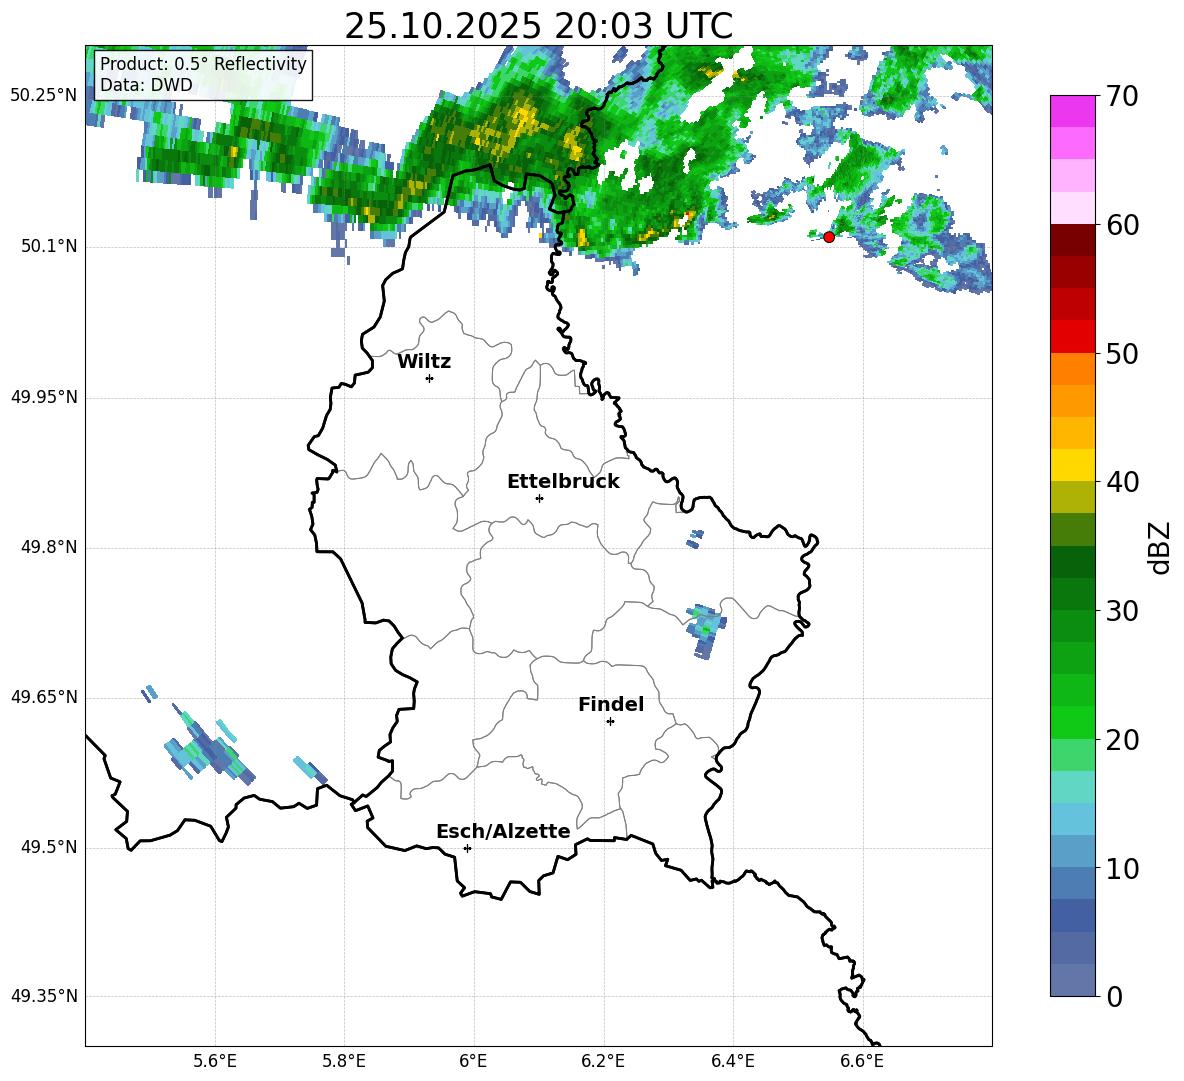Click the 20 colorbar tick label
This screenshot has height=1081, width=1184.
click(x=1122, y=740)
